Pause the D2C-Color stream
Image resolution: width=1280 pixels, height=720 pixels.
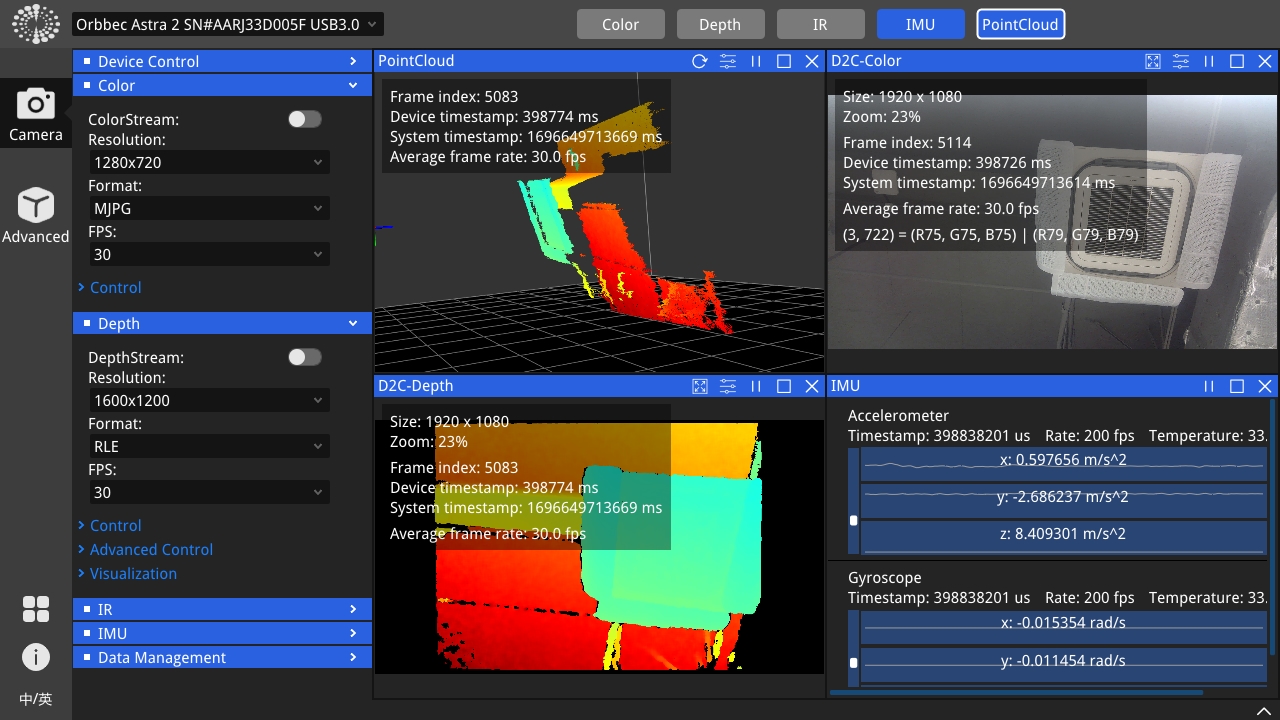tap(1209, 61)
